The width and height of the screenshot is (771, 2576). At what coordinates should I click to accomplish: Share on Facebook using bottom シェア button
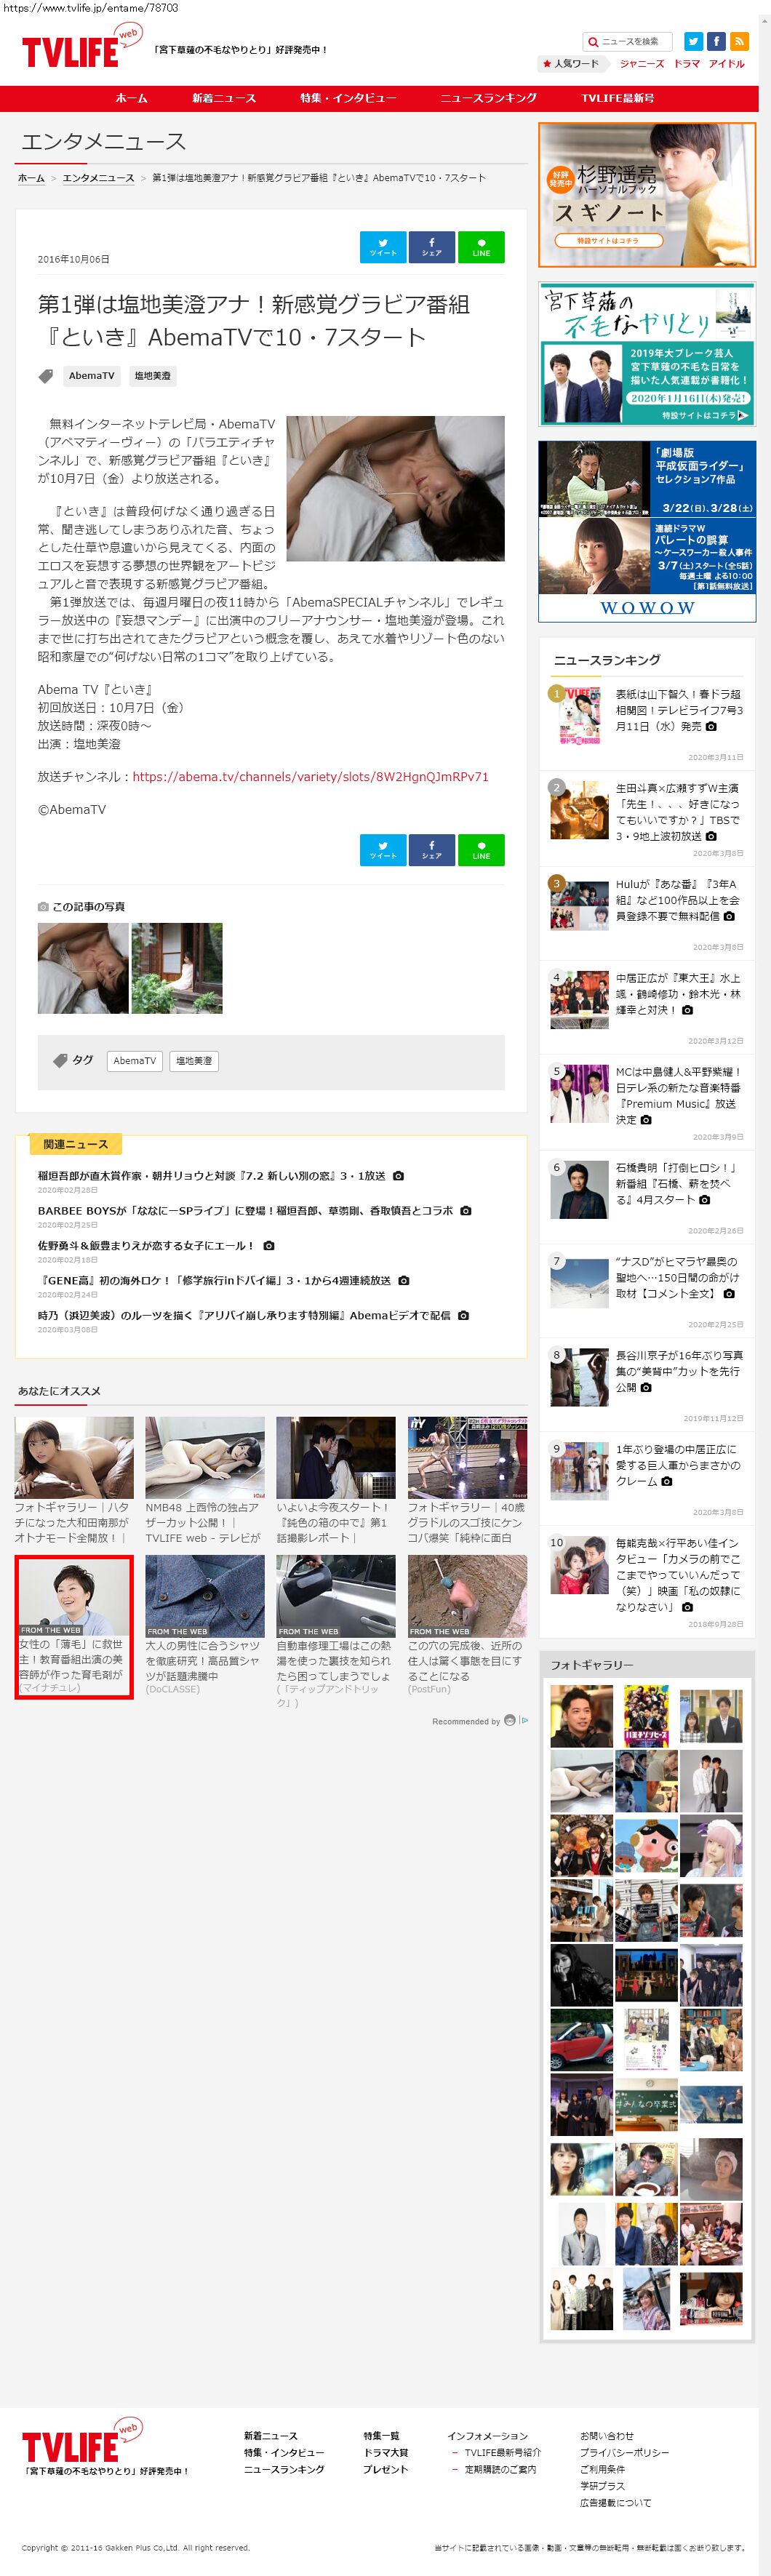click(x=431, y=849)
